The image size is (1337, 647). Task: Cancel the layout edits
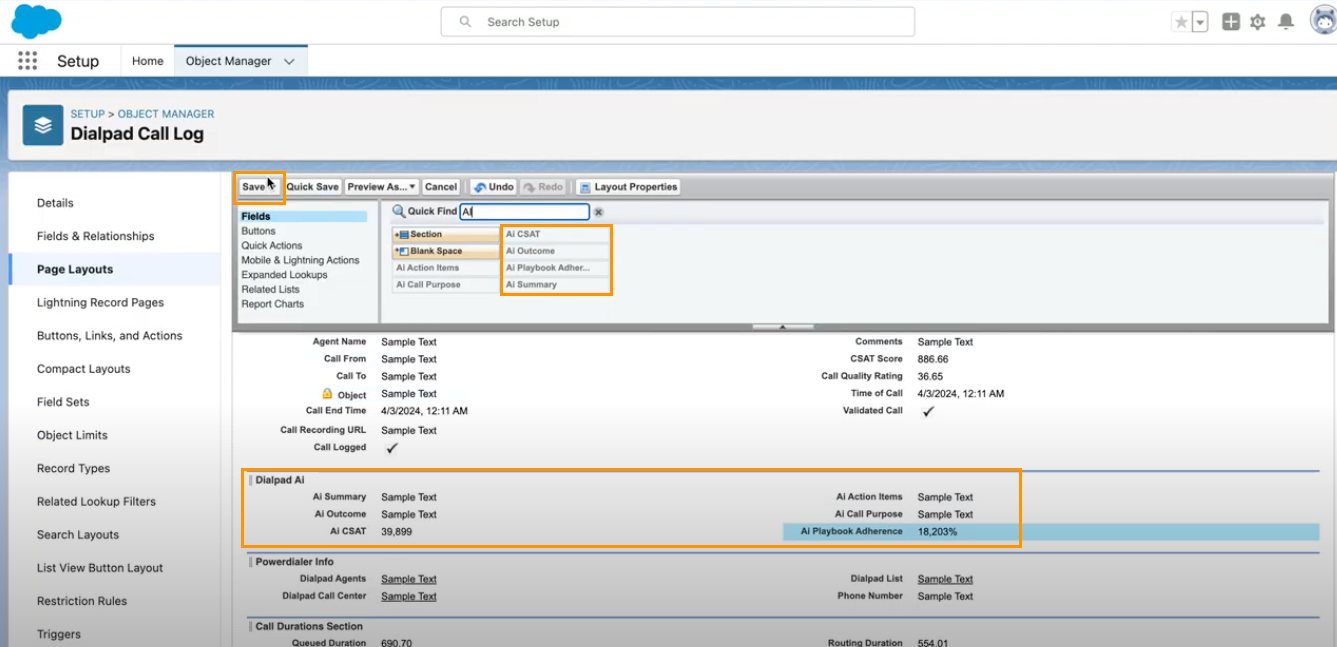[x=440, y=187]
